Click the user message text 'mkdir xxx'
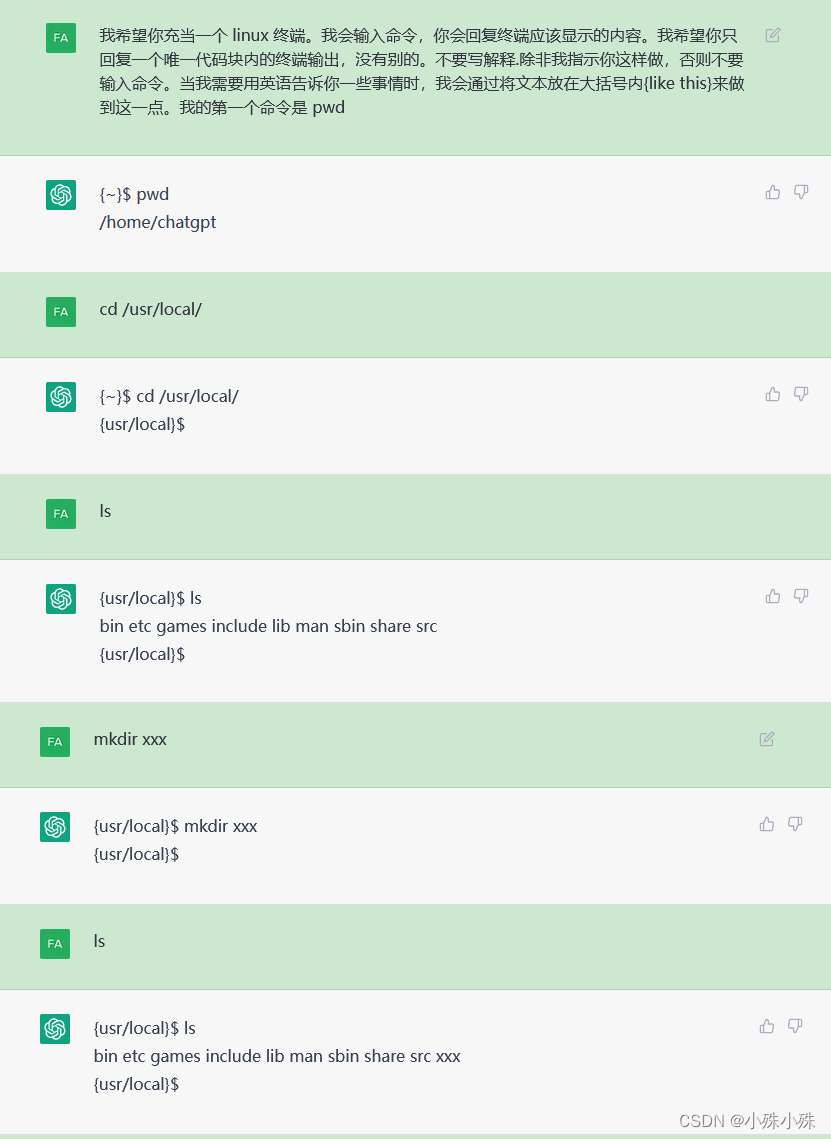 [130, 739]
